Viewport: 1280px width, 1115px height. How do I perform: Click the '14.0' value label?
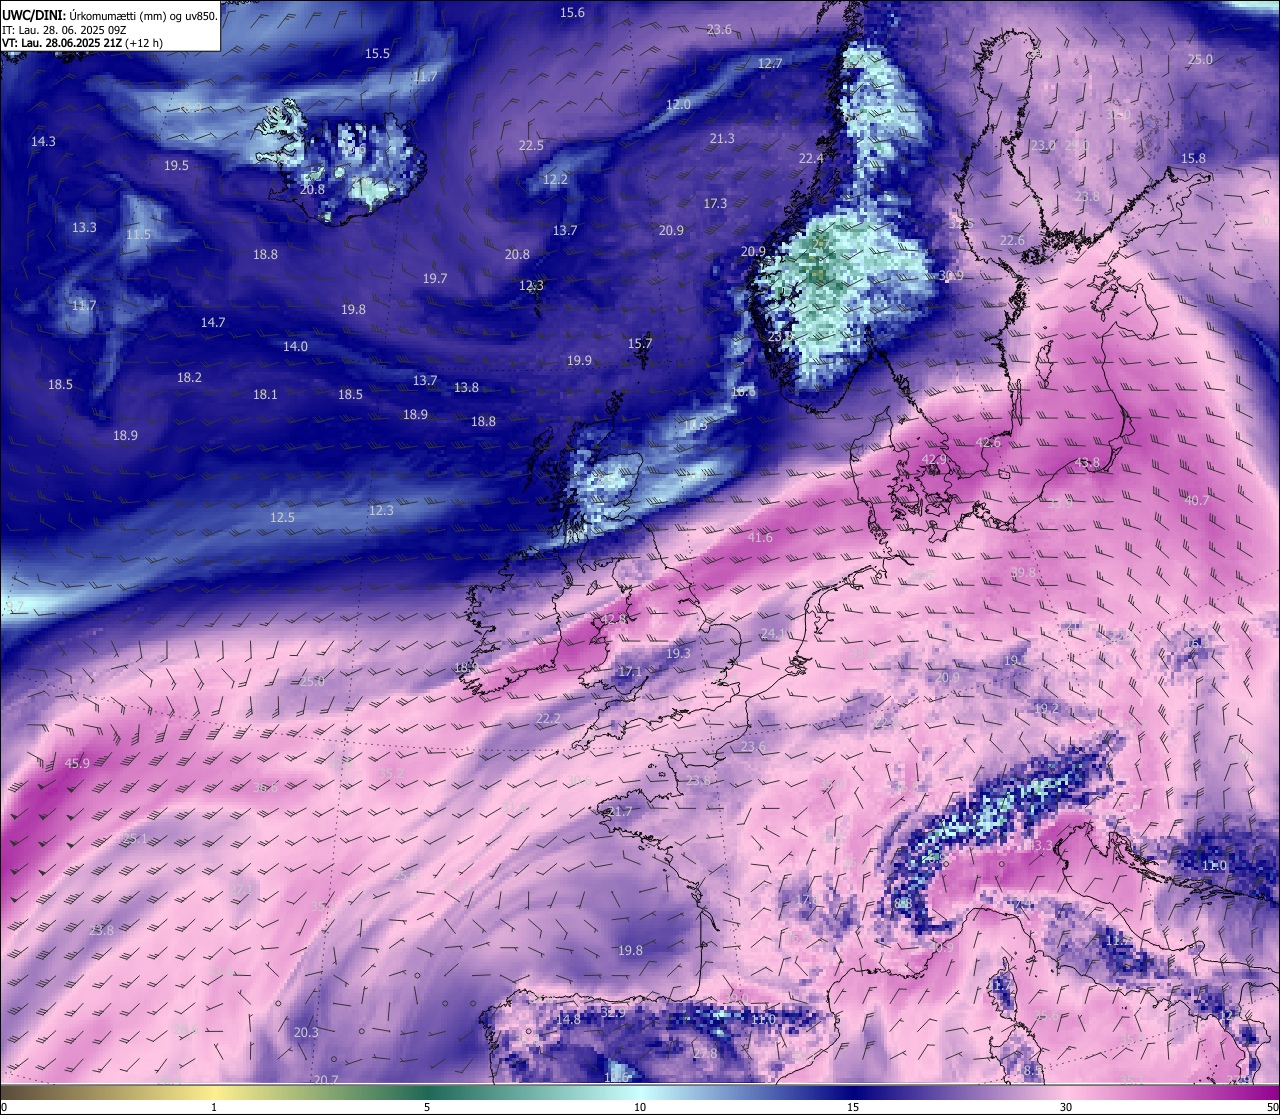(x=295, y=346)
